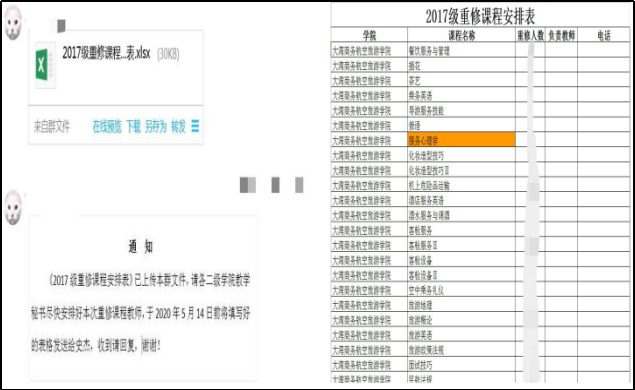
Task: Click the file name 2017级重修课程...表.xlsx
Action: point(106,53)
